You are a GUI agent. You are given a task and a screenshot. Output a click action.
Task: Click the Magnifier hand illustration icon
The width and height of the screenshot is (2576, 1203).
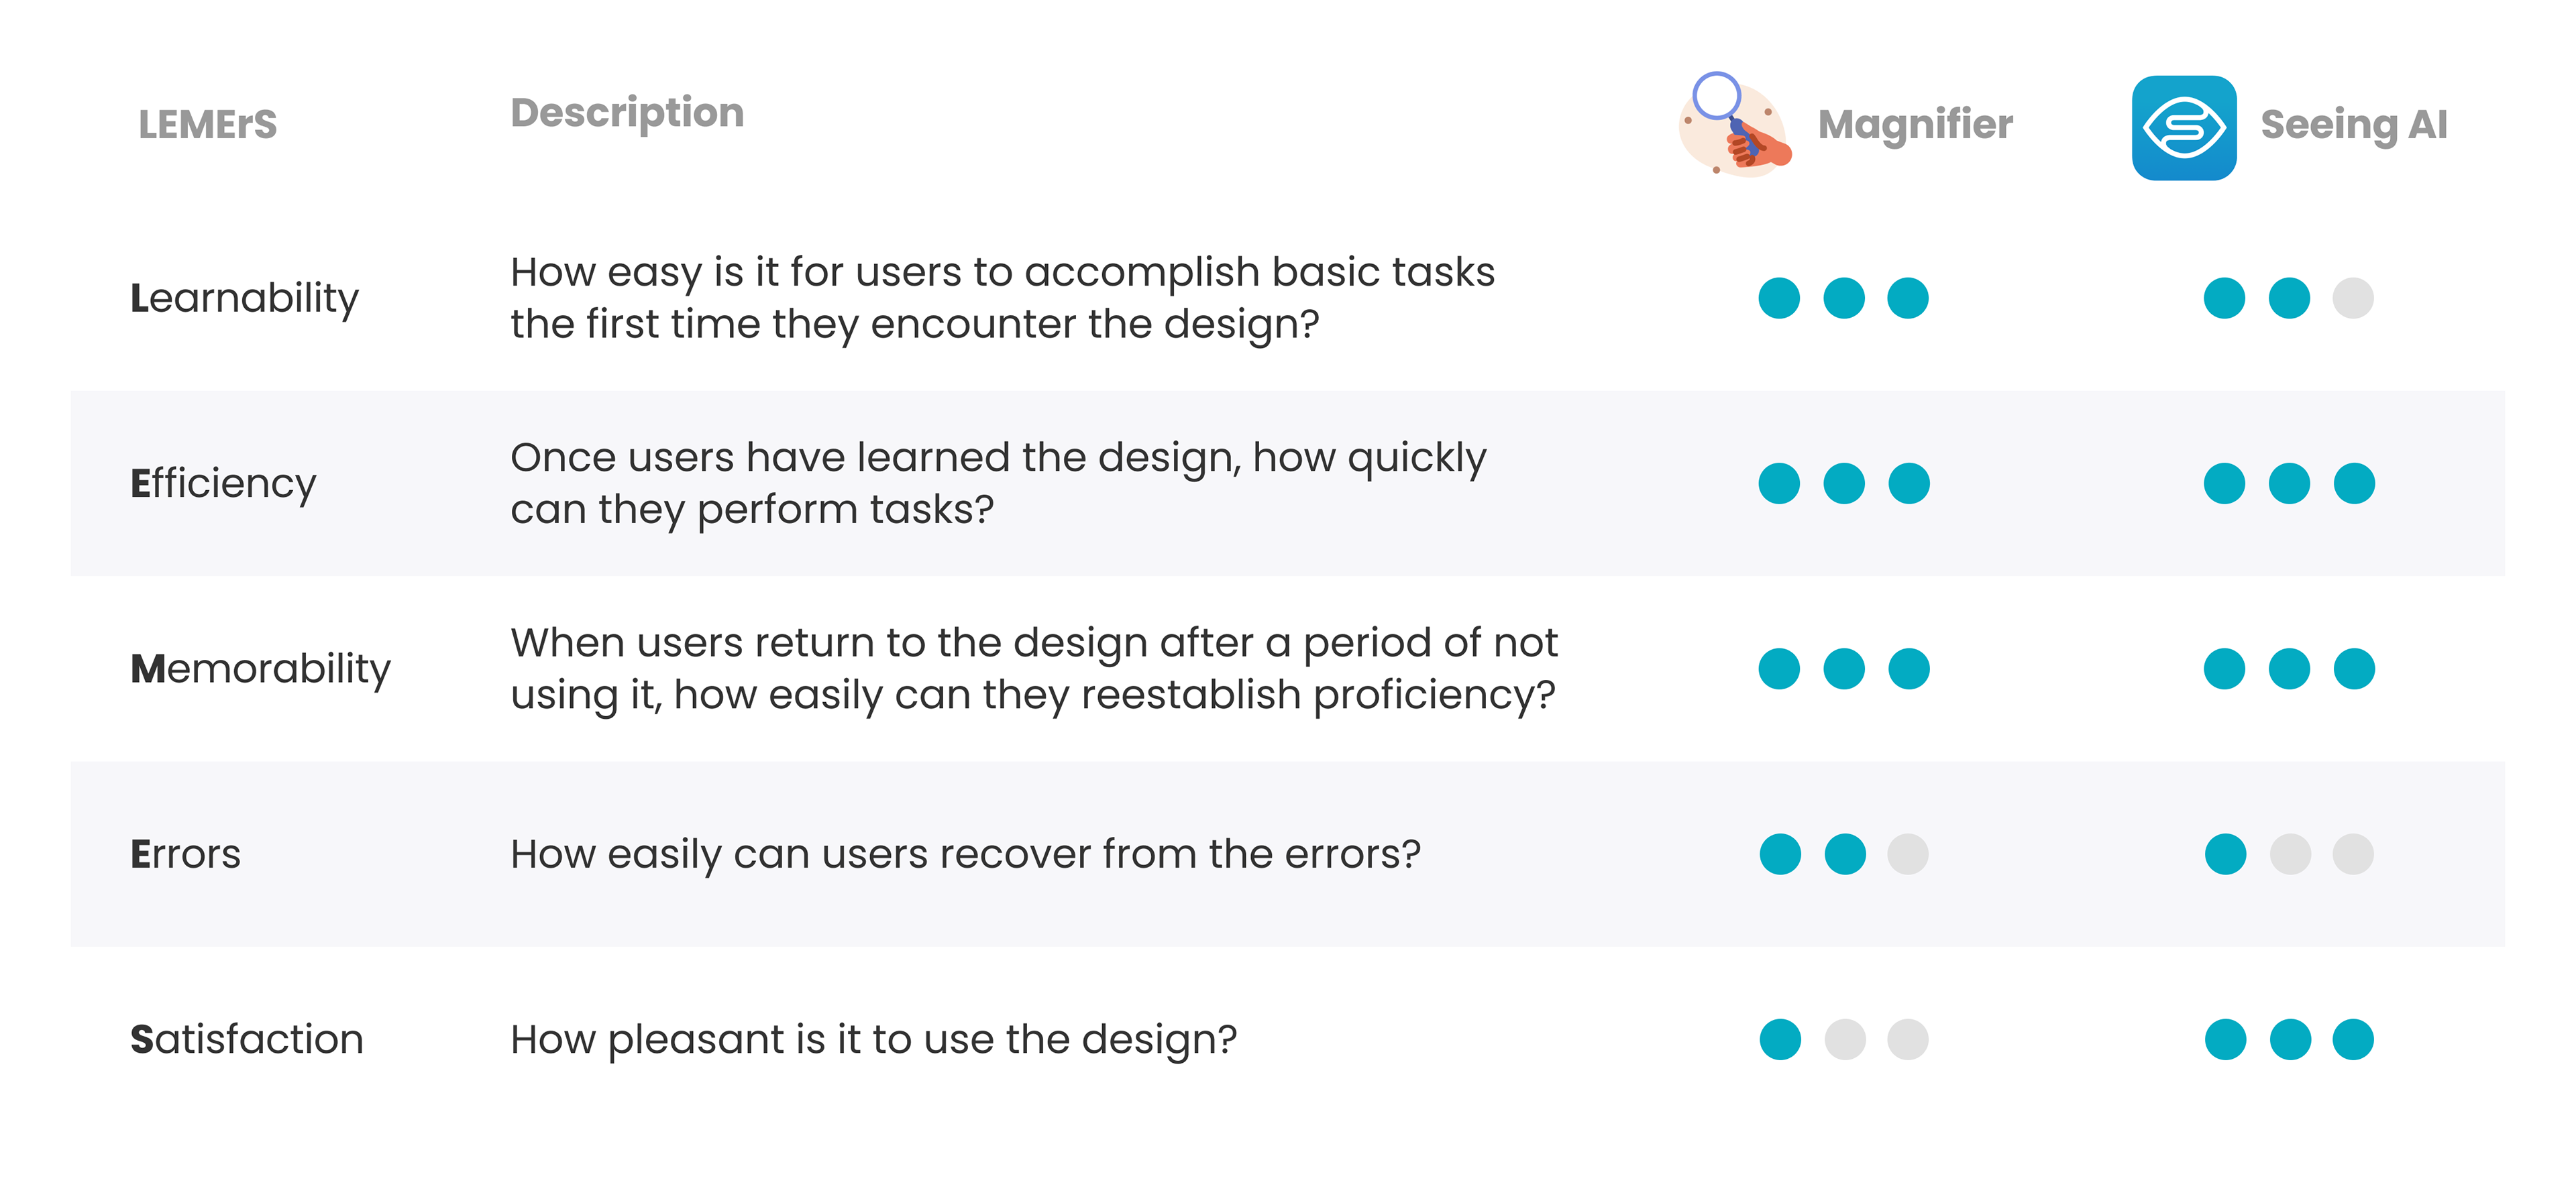(x=1735, y=125)
